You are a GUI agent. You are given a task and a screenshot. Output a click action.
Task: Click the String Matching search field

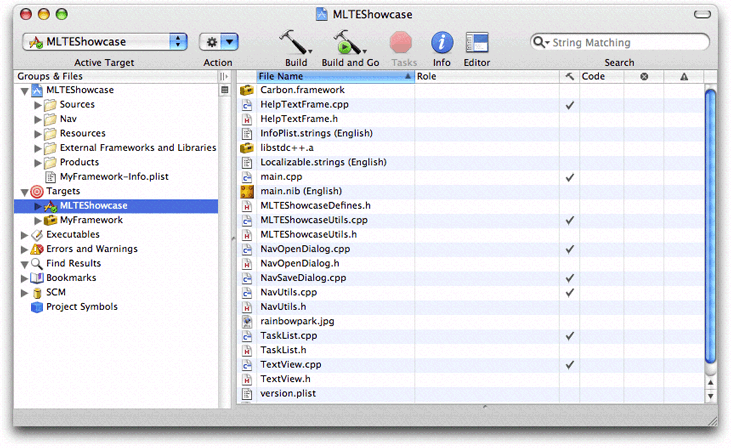(625, 43)
